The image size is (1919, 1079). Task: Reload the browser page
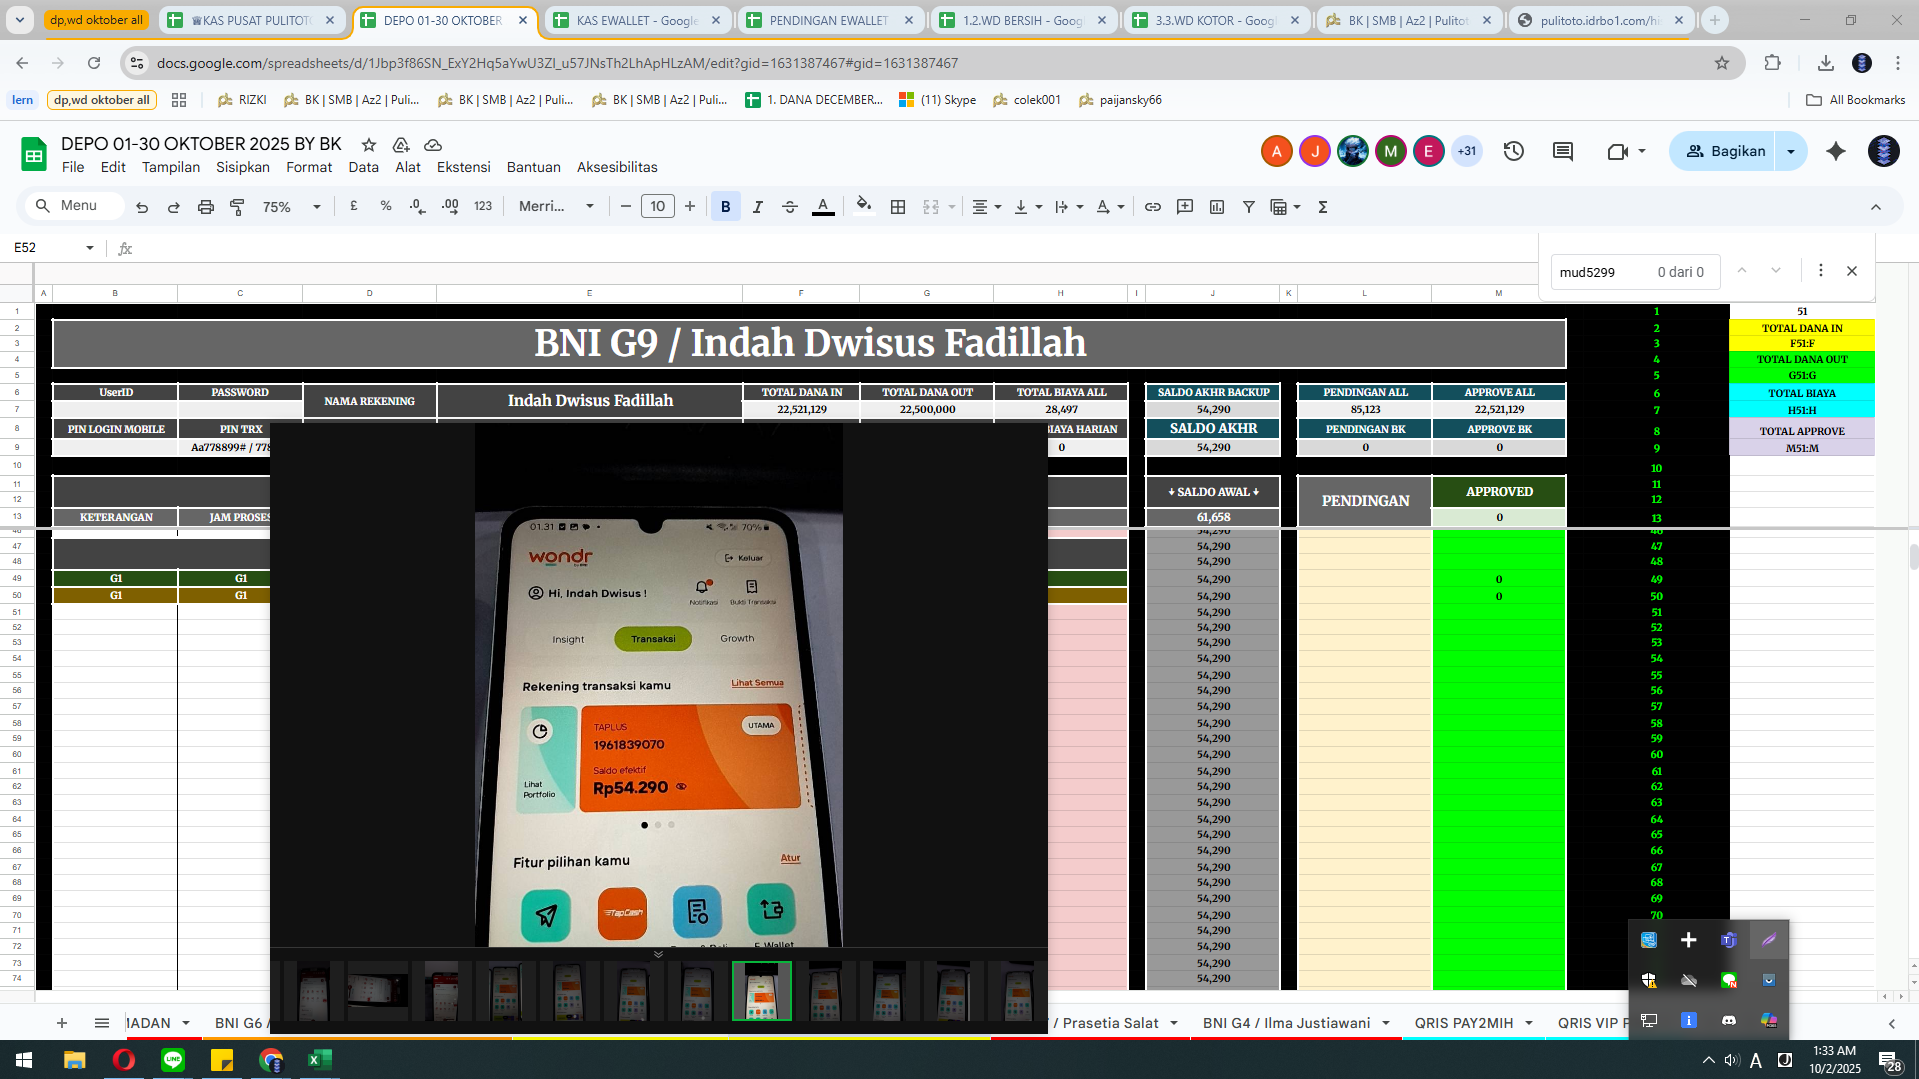[x=94, y=63]
